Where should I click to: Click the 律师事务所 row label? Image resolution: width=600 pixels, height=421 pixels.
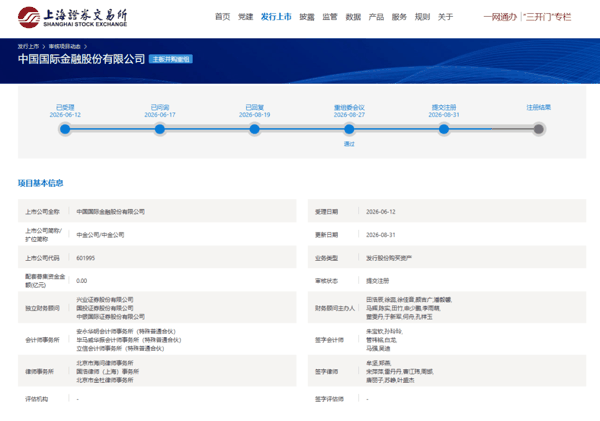click(39, 371)
